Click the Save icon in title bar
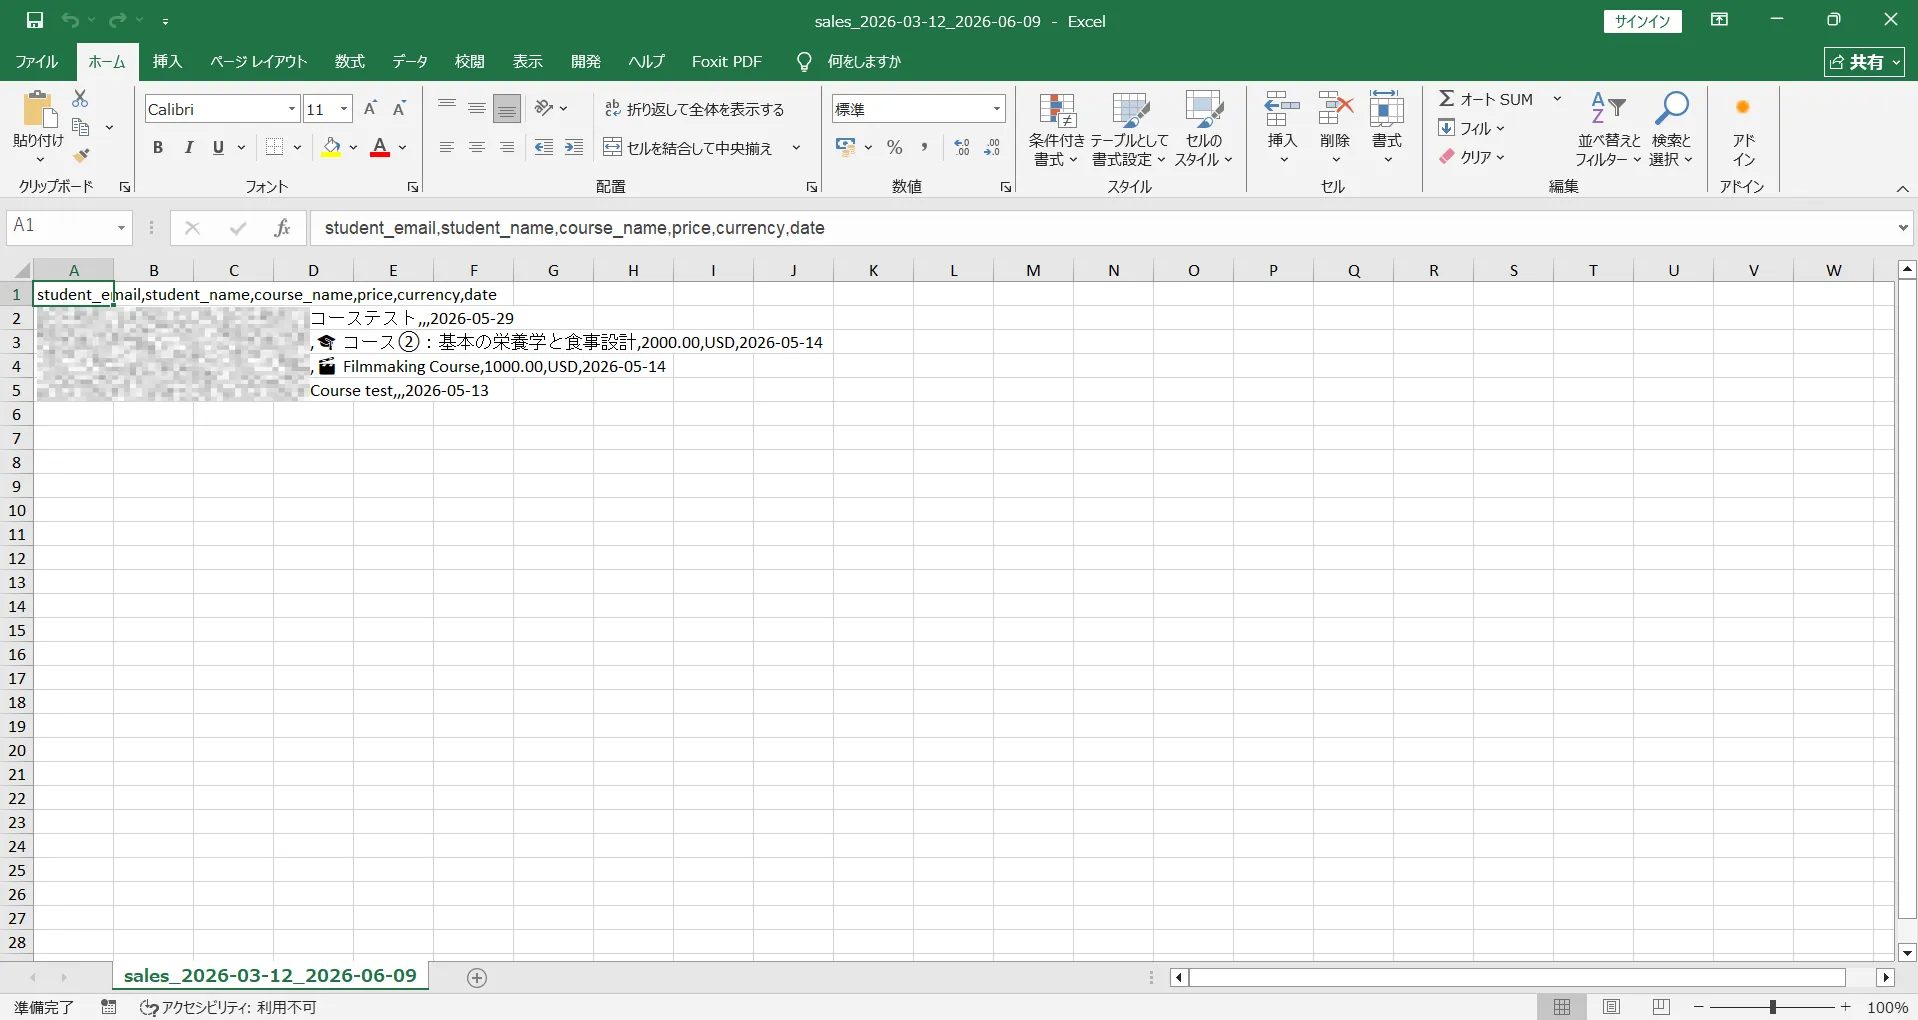The height and width of the screenshot is (1020, 1918). pyautogui.click(x=35, y=20)
